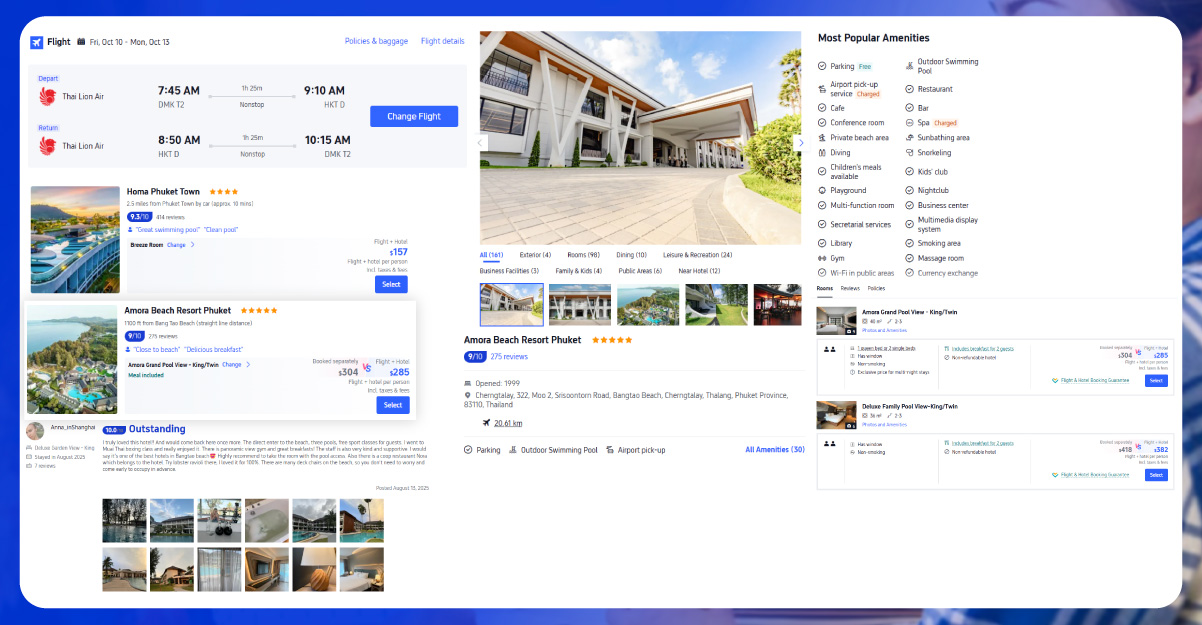Screen dimensions: 1202x625
Task: Open the aerial beach thumbnail in gallery strip
Action: pos(648,305)
